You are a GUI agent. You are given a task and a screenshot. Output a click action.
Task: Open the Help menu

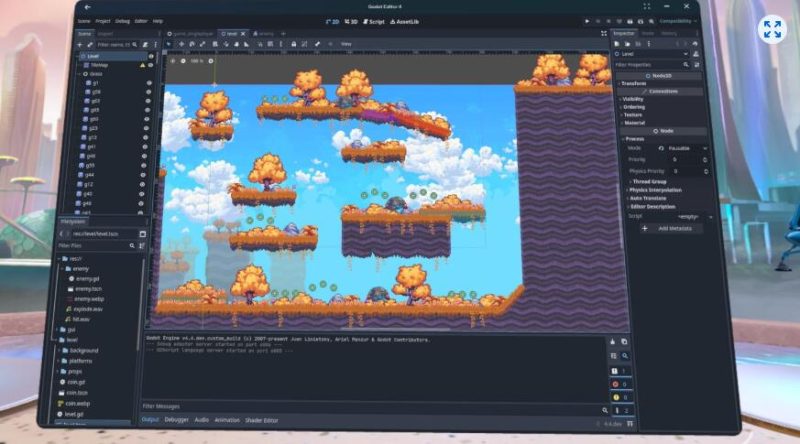pos(158,21)
